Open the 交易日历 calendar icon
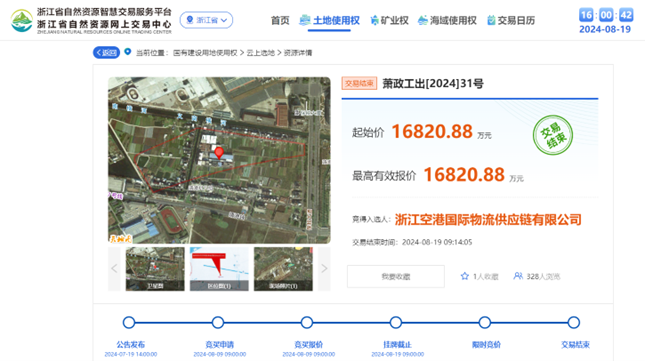645x361 pixels. 491,21
